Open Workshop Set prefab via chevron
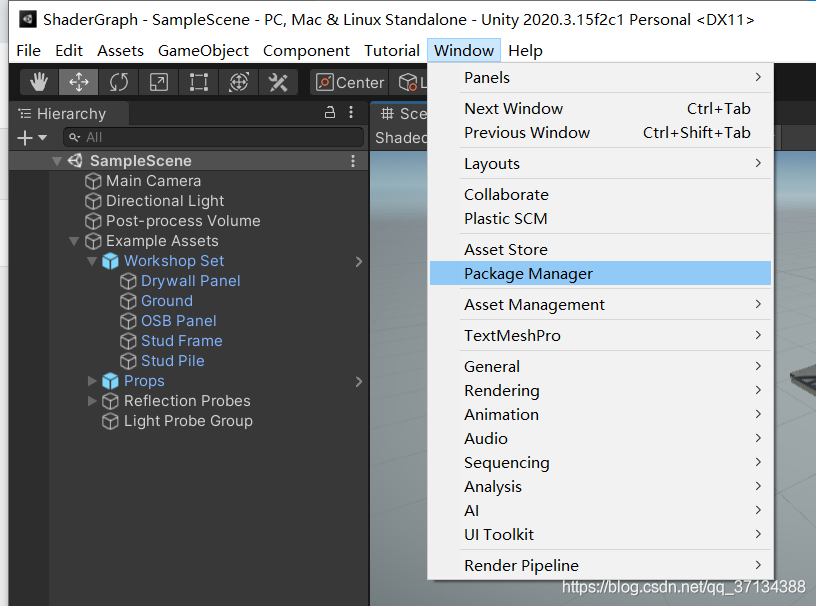This screenshot has width=816, height=606. [x=359, y=261]
